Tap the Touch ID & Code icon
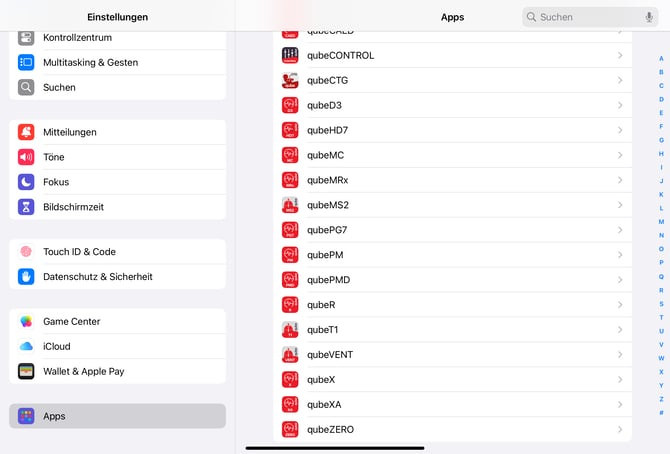 (x=26, y=252)
